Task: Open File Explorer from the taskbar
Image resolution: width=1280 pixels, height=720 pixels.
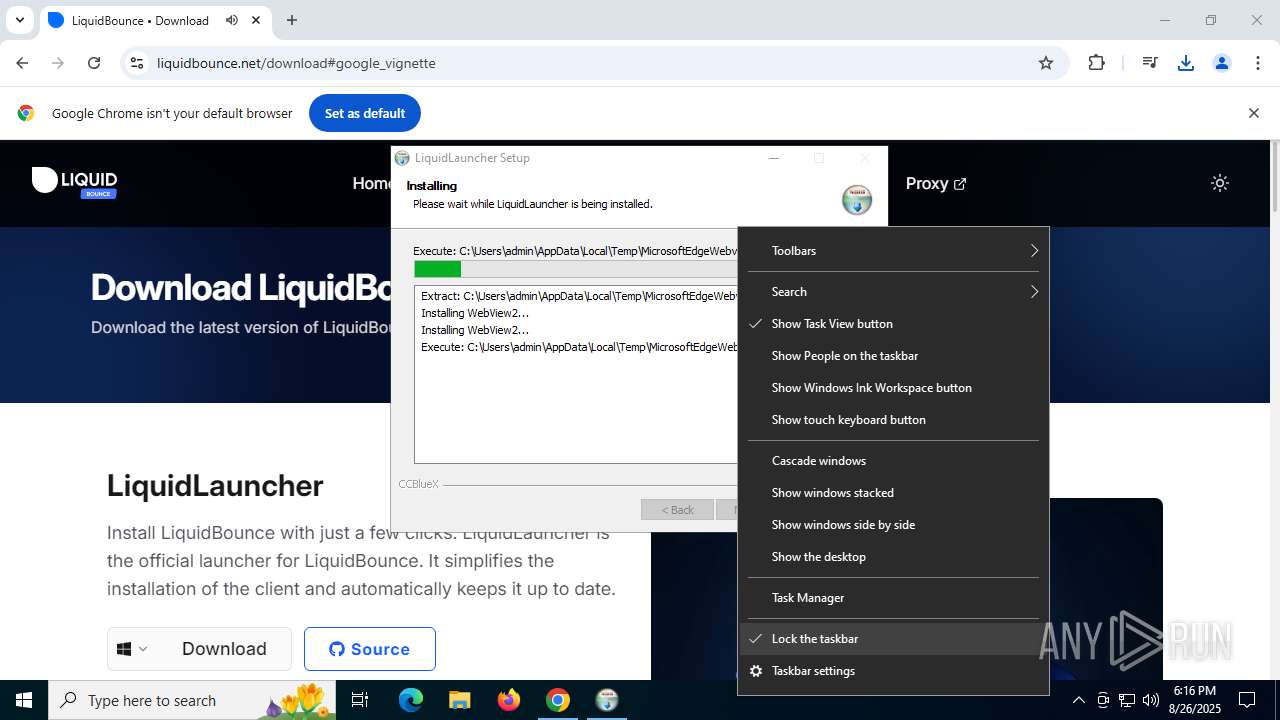Action: (459, 700)
